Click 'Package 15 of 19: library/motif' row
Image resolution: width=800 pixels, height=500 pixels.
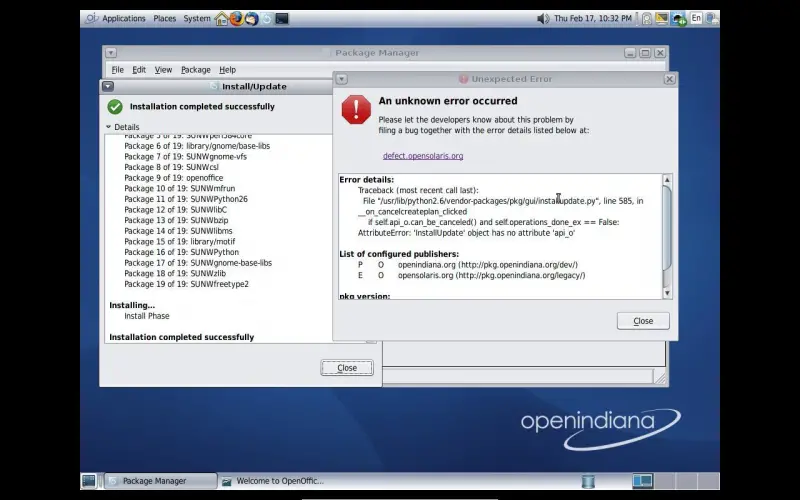(x=180, y=242)
